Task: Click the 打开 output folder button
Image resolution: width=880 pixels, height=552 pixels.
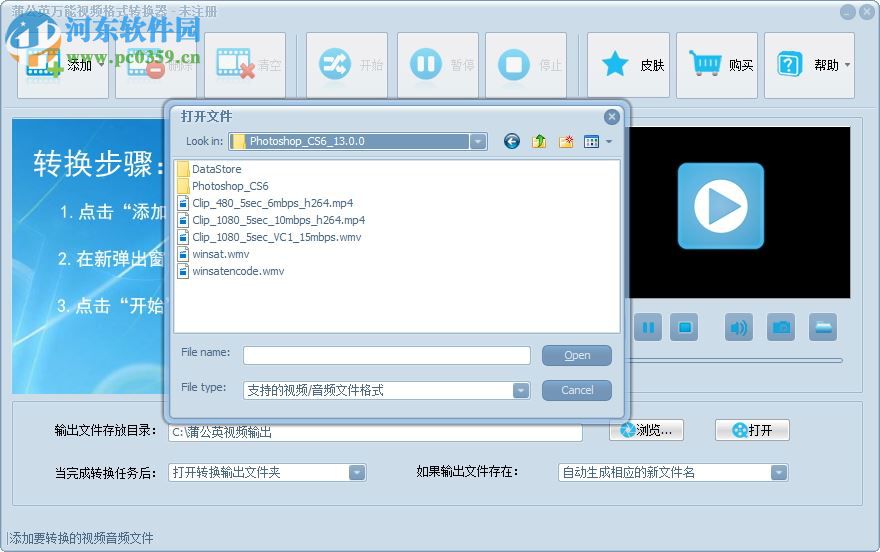Action: [752, 430]
